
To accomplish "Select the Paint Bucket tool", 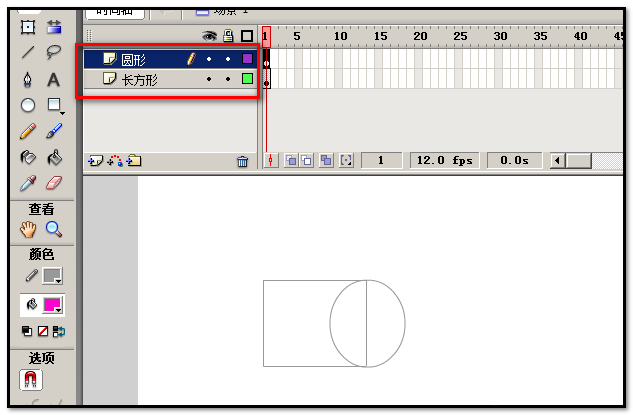I will [x=54, y=157].
